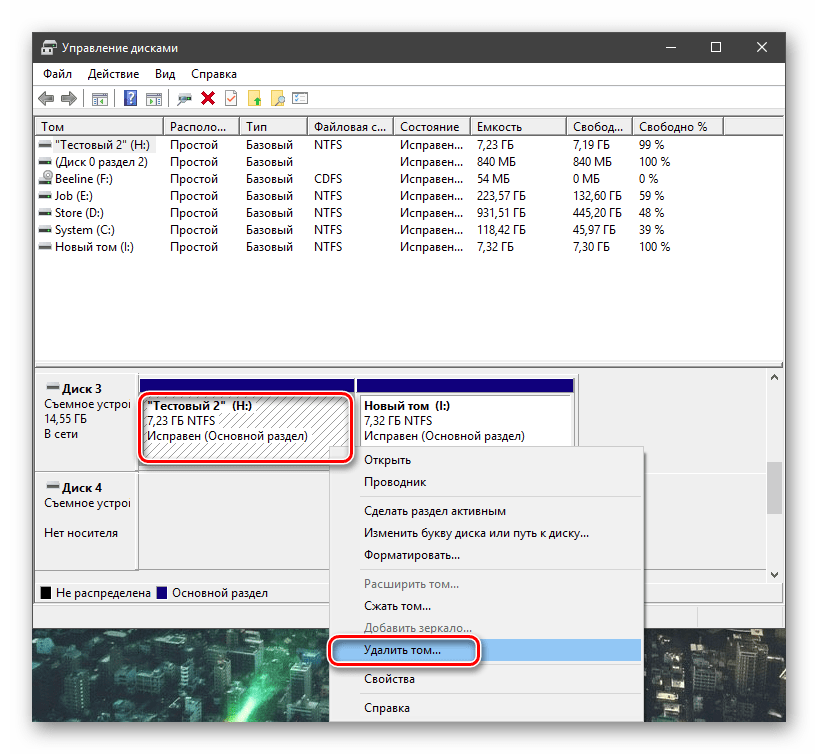818x754 pixels.
Task: Open the Действие menu
Action: (x=113, y=74)
